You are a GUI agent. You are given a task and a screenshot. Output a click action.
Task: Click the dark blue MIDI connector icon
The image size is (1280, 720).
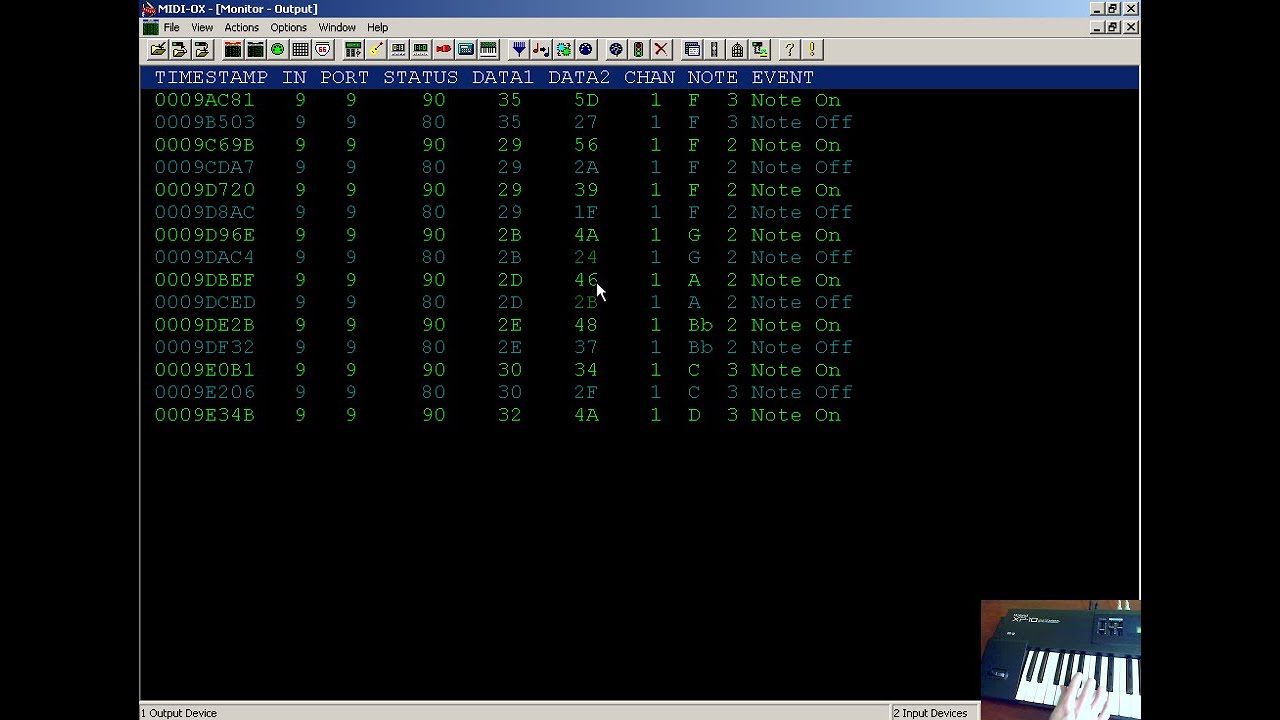click(x=586, y=49)
